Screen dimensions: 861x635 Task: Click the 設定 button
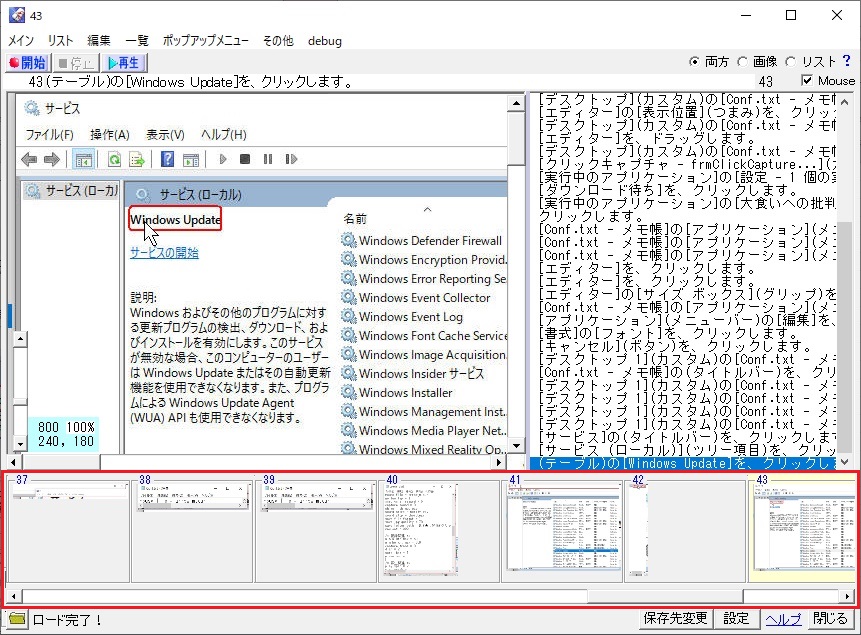736,619
